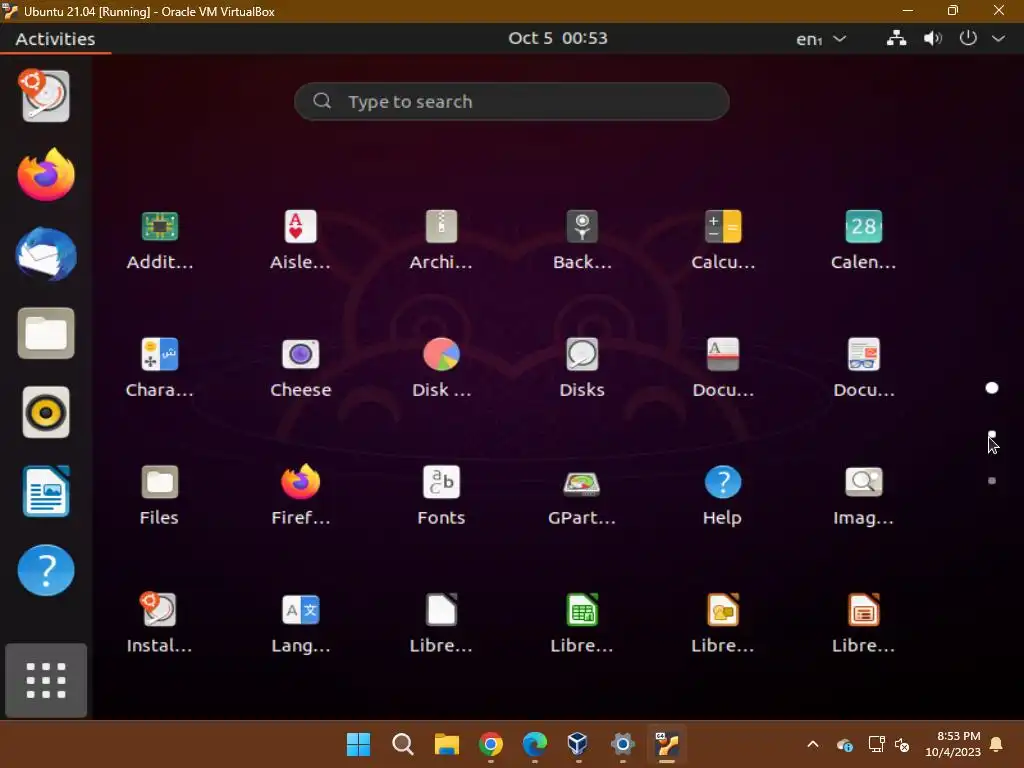Open Files from the dock
Image resolution: width=1024 pixels, height=768 pixels.
click(46, 333)
